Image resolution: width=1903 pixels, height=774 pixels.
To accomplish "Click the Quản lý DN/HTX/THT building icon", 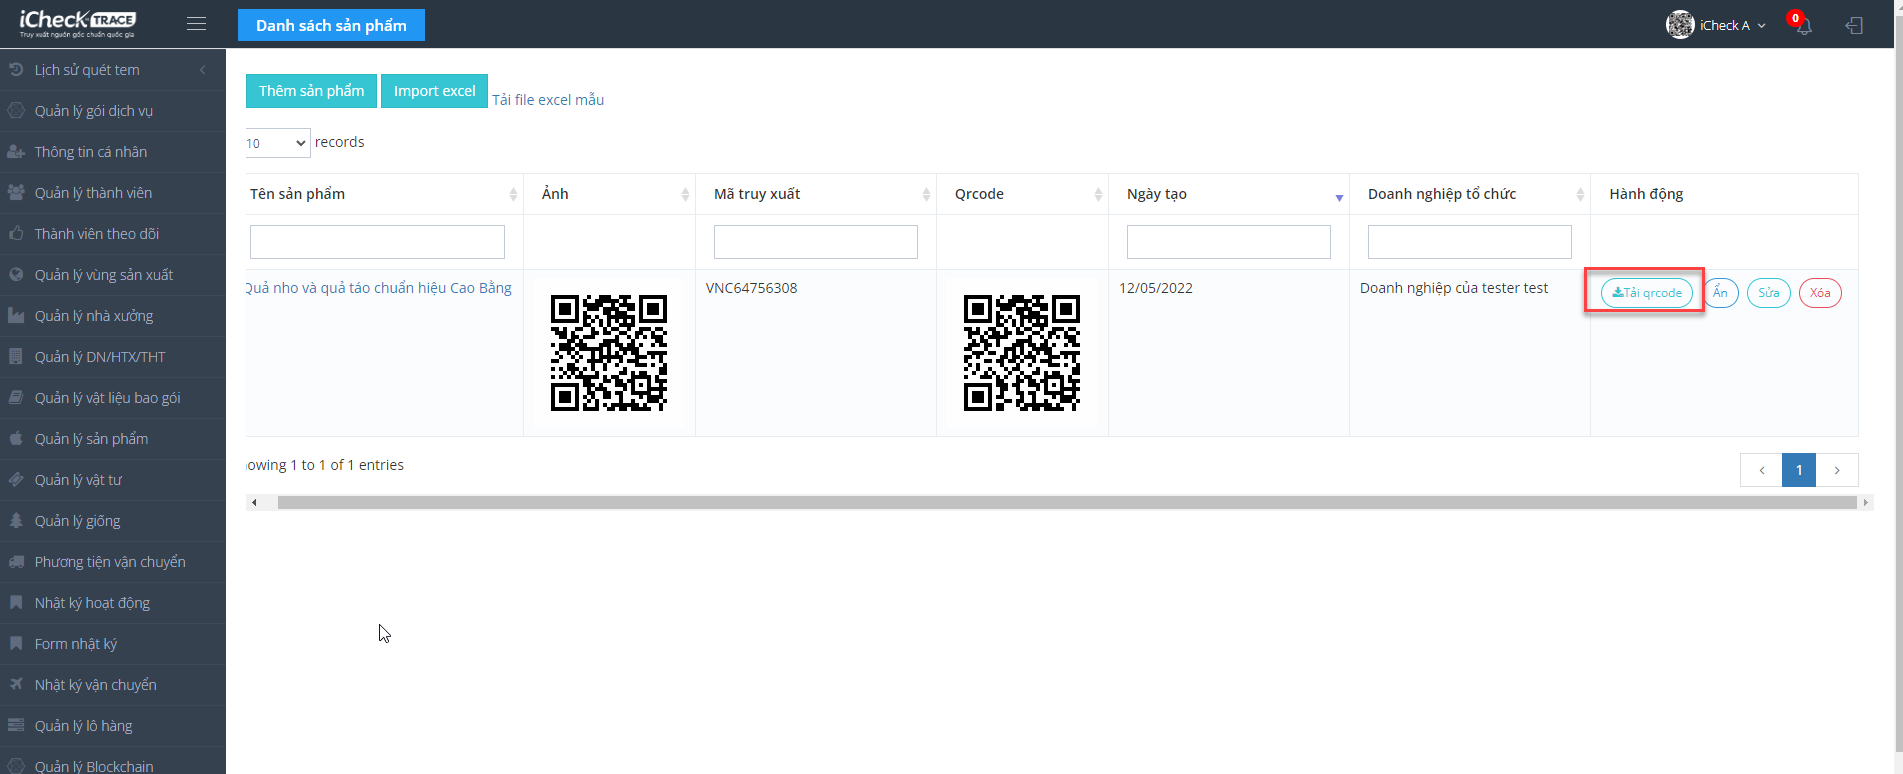I will [x=16, y=356].
